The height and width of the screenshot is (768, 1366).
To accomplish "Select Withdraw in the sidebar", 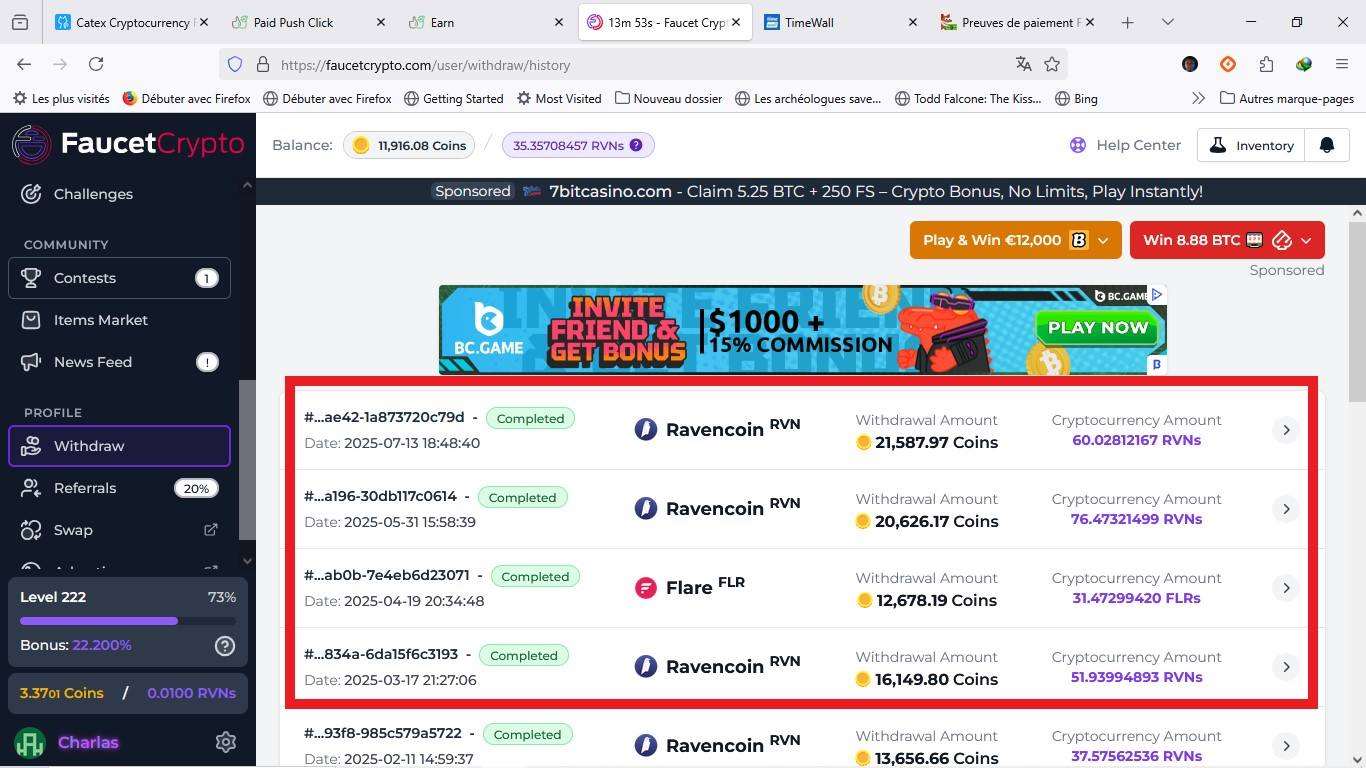I will pos(120,446).
